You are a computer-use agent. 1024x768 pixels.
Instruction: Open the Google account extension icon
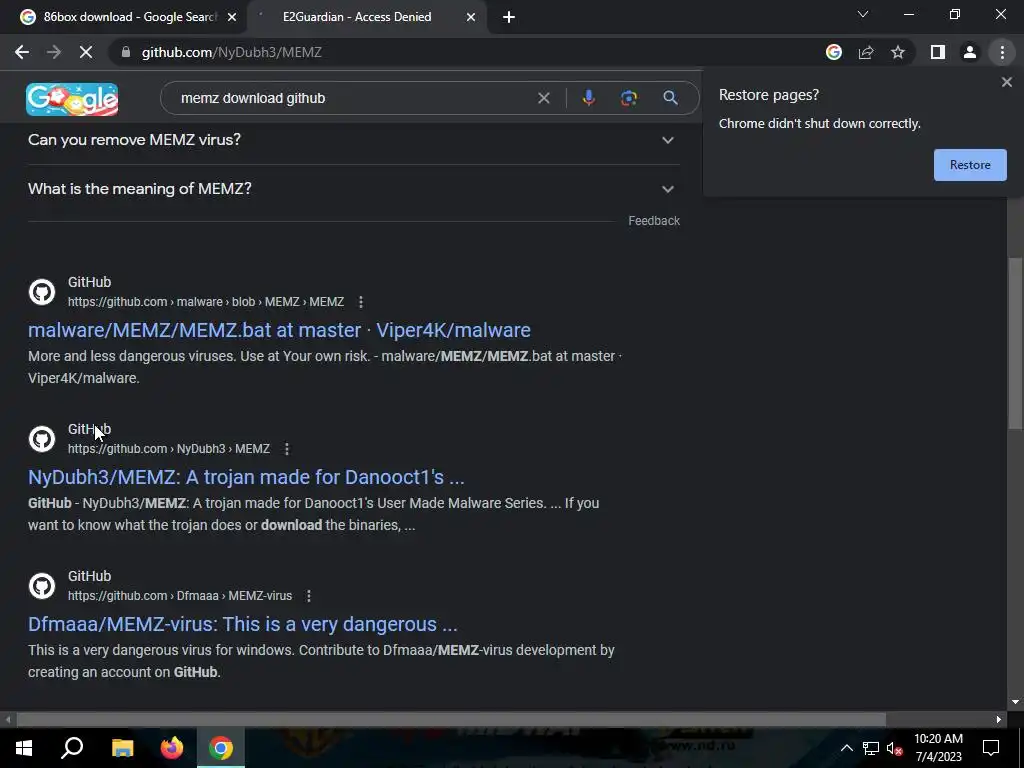[x=834, y=52]
